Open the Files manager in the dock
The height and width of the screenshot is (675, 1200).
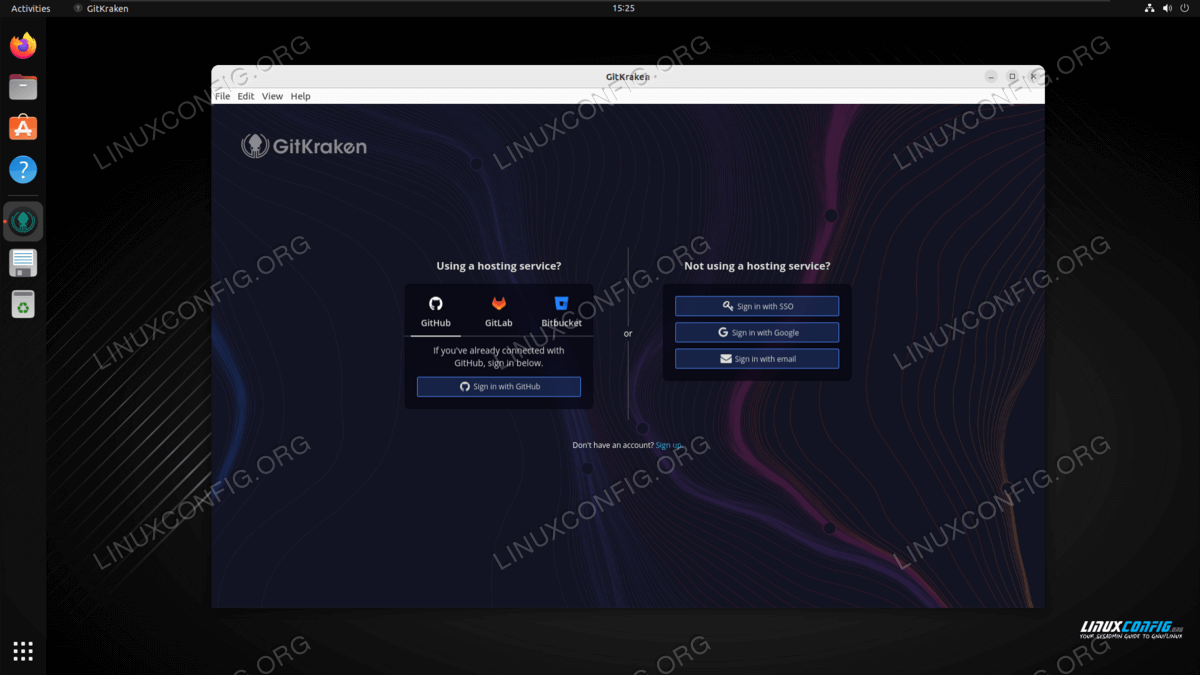23,87
